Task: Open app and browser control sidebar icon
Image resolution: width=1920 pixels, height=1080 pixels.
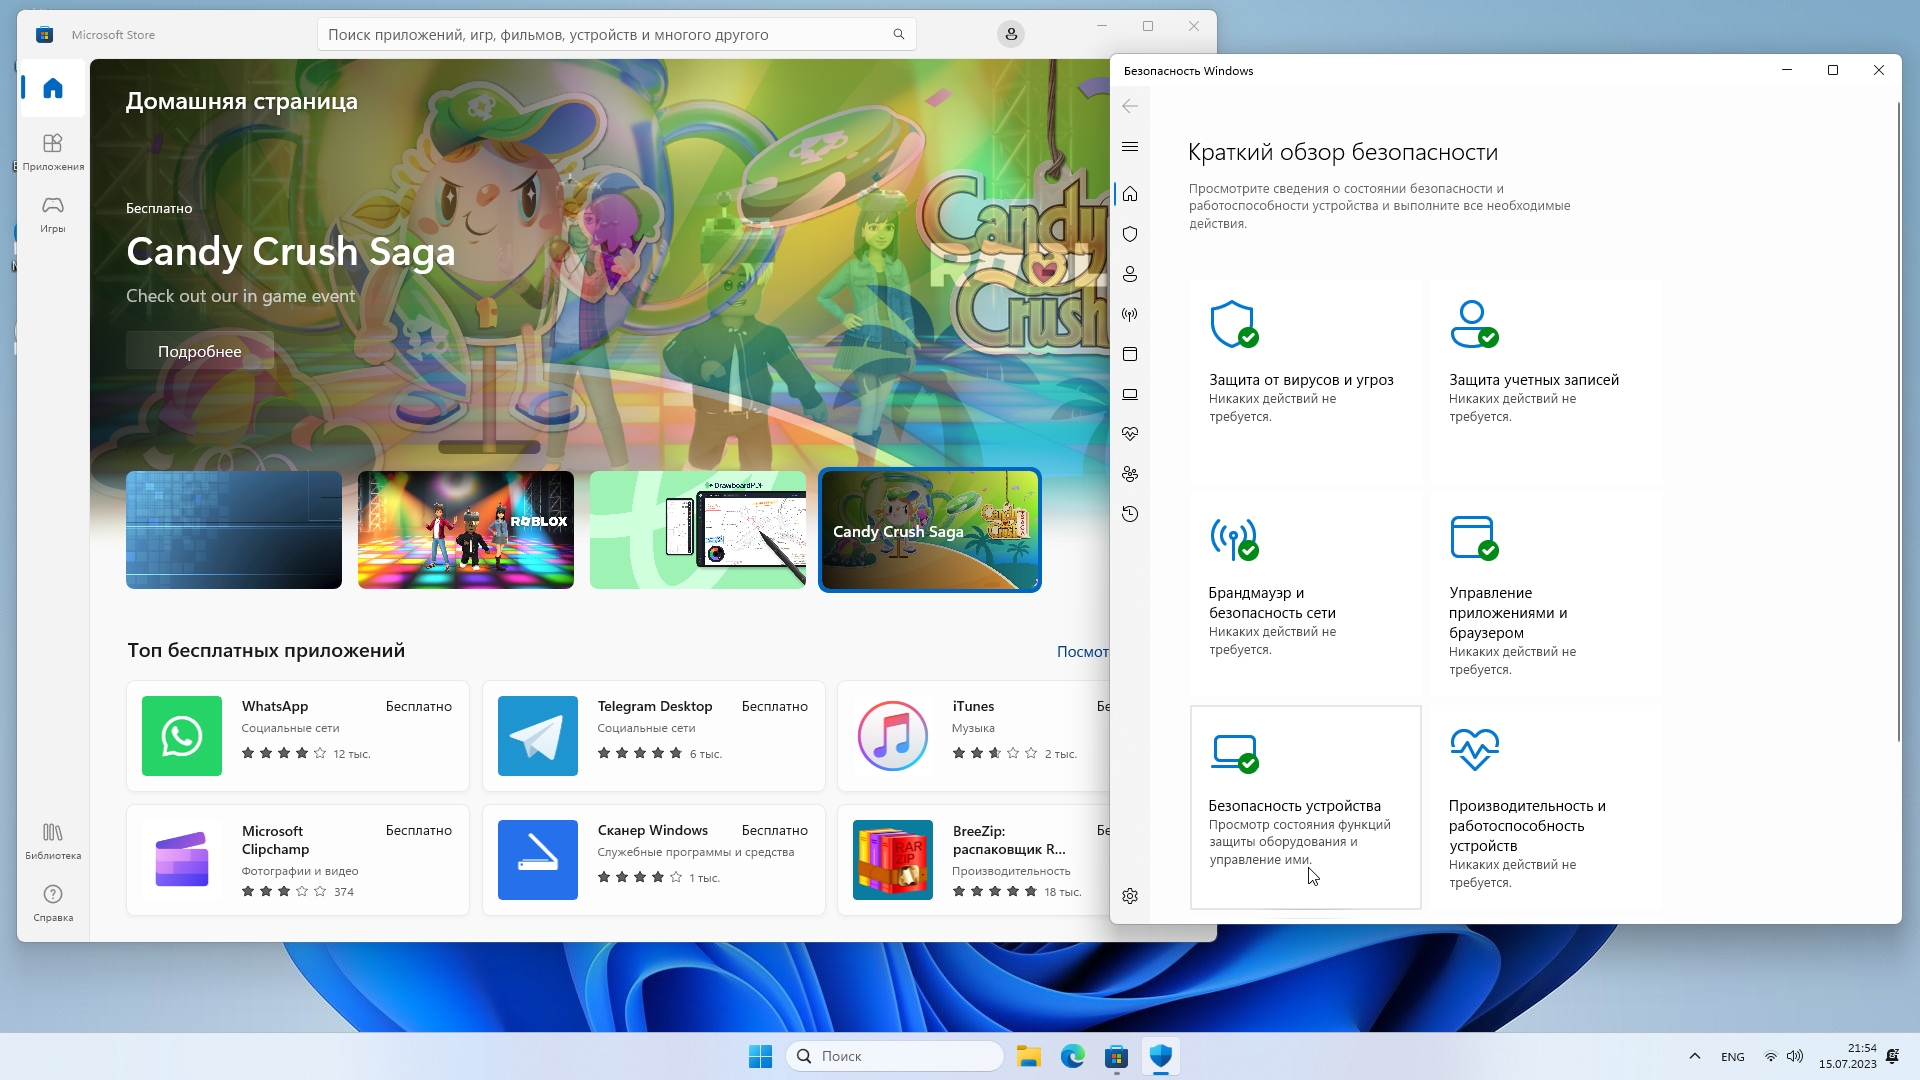Action: coord(1130,354)
